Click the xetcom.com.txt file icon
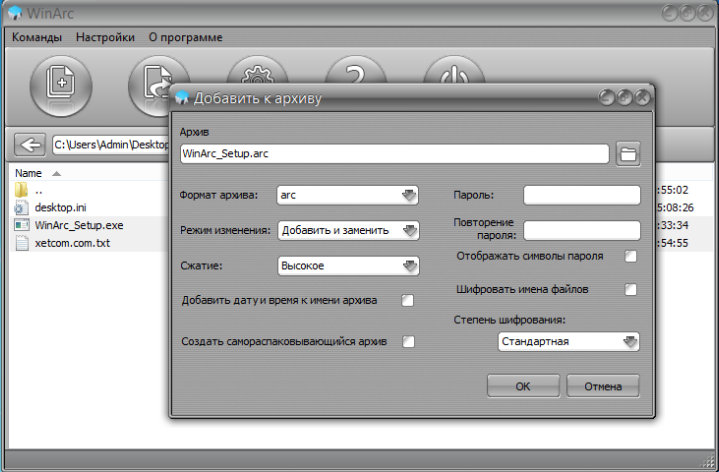Image resolution: width=719 pixels, height=472 pixels. (22, 243)
